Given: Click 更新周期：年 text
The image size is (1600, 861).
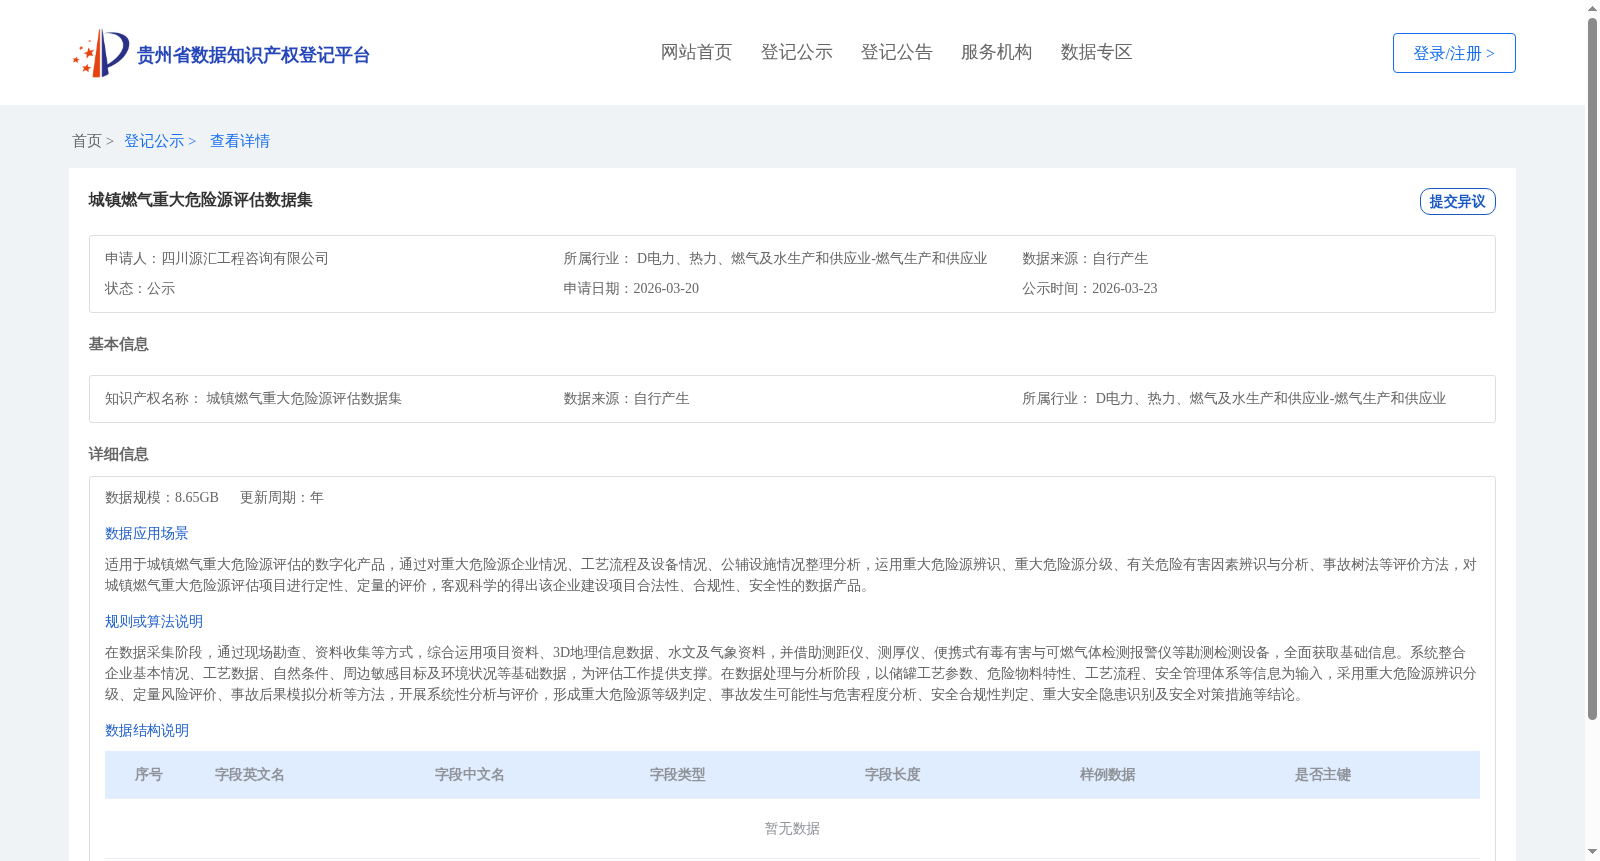Looking at the screenshot, I should [x=282, y=497].
